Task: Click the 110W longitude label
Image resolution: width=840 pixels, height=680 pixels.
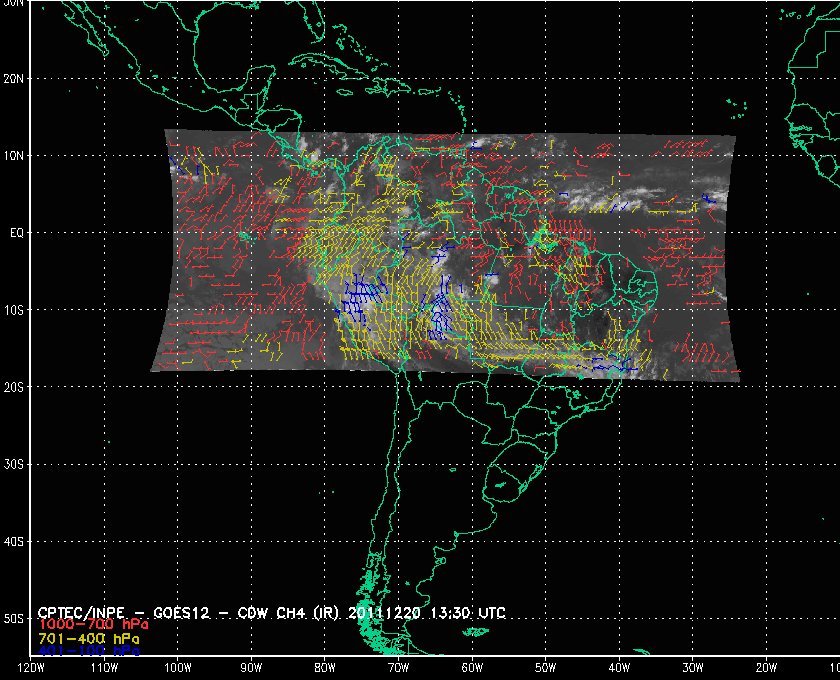Action: 104,668
